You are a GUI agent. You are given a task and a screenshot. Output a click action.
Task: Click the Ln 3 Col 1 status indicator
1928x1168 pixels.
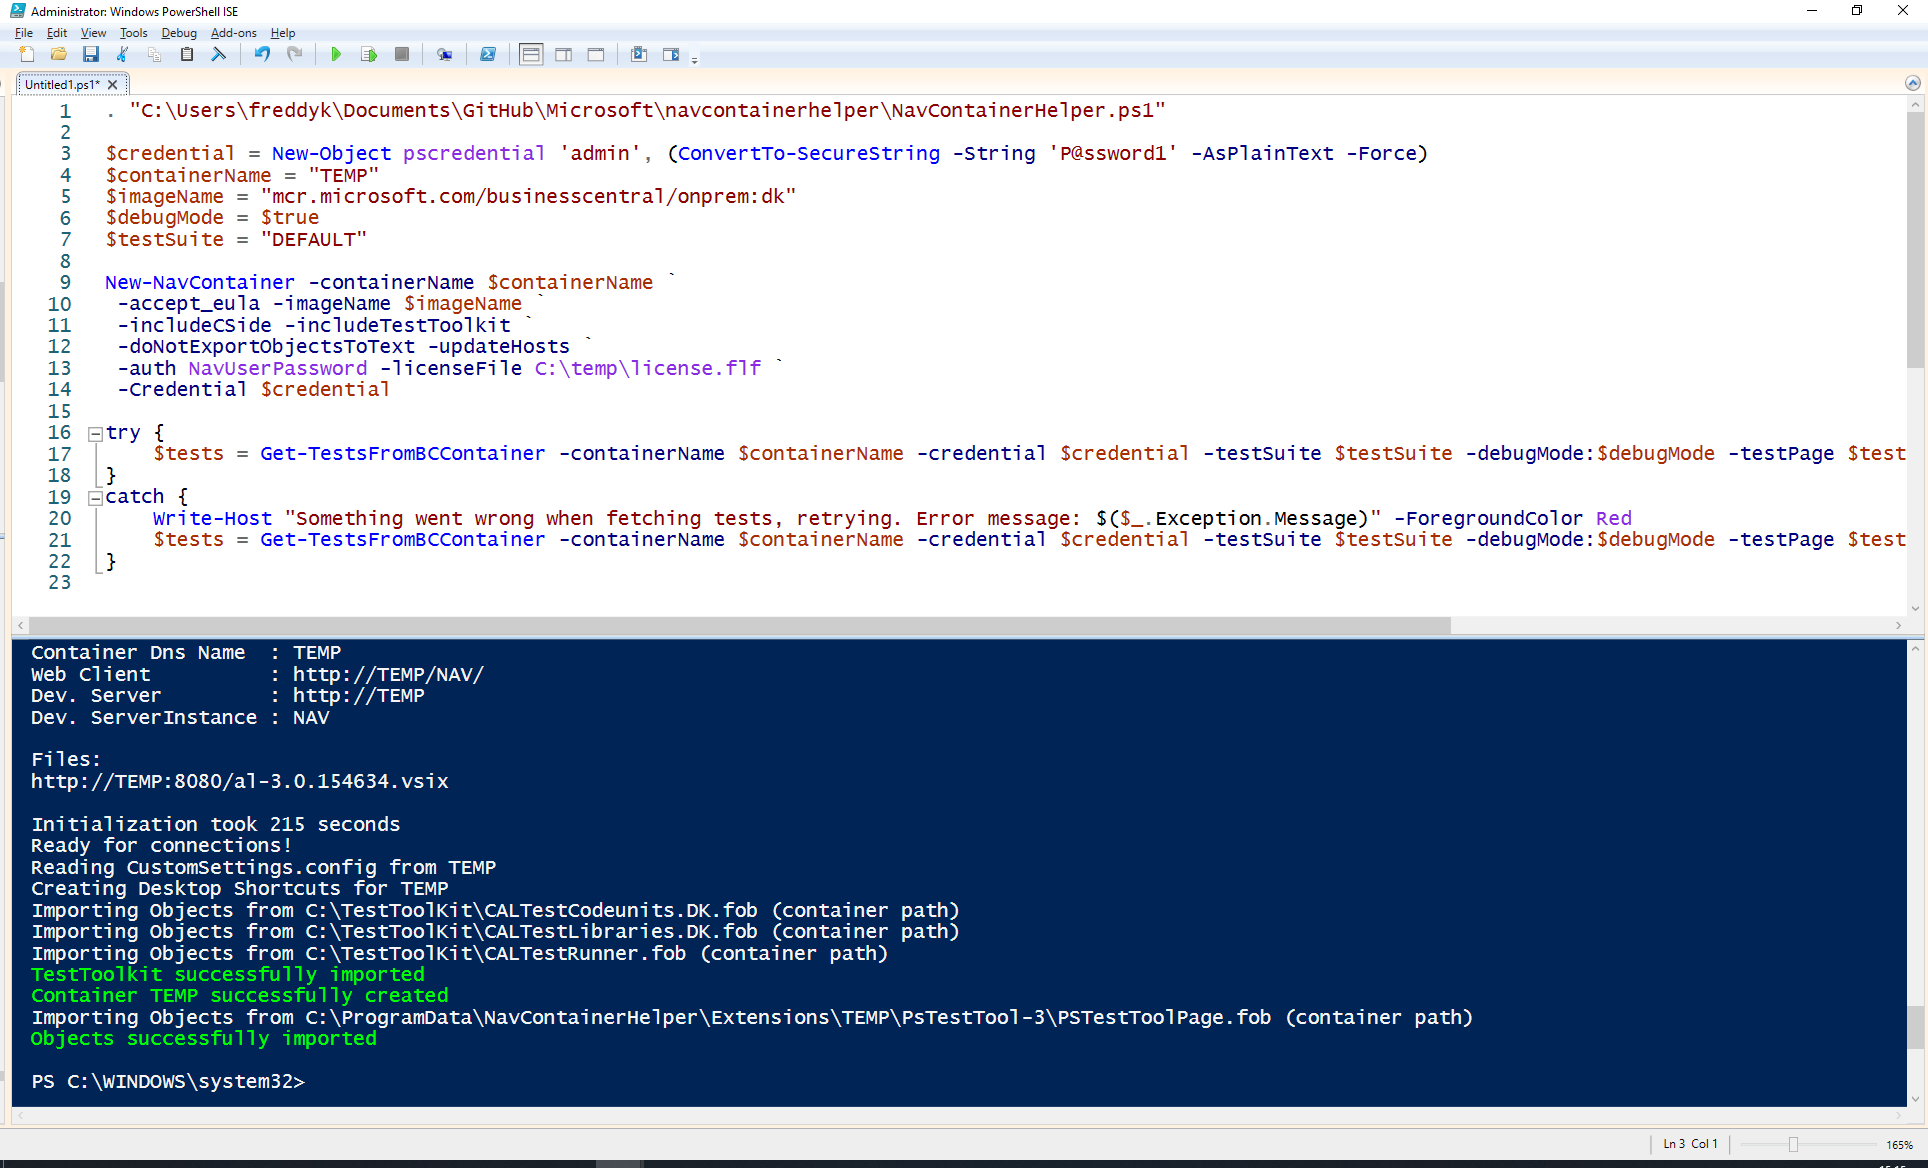[1690, 1144]
